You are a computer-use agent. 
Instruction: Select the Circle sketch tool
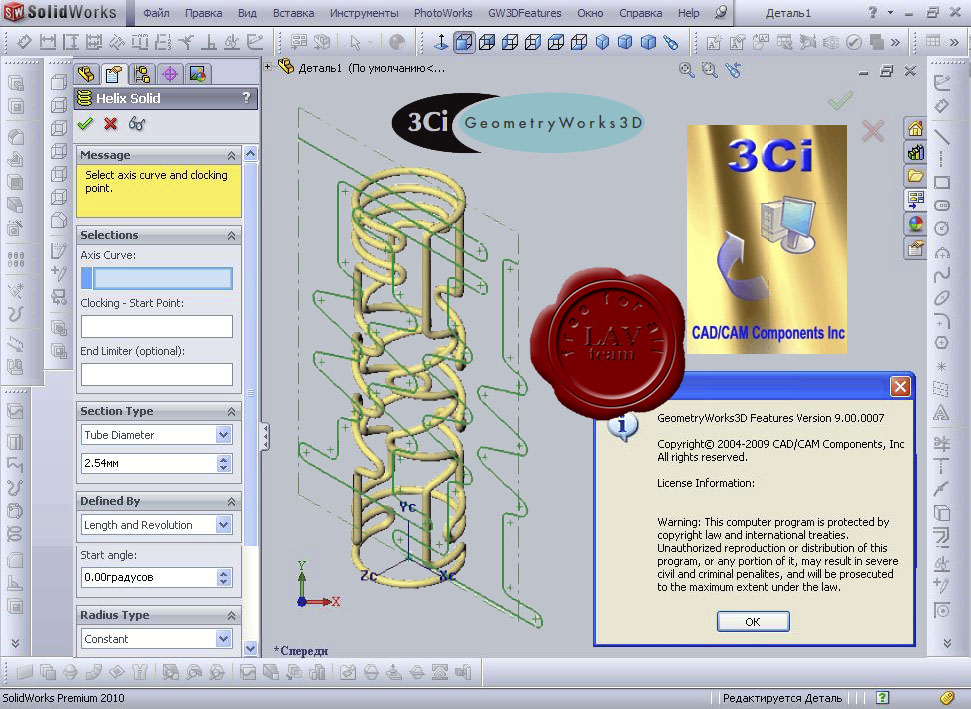[x=942, y=228]
